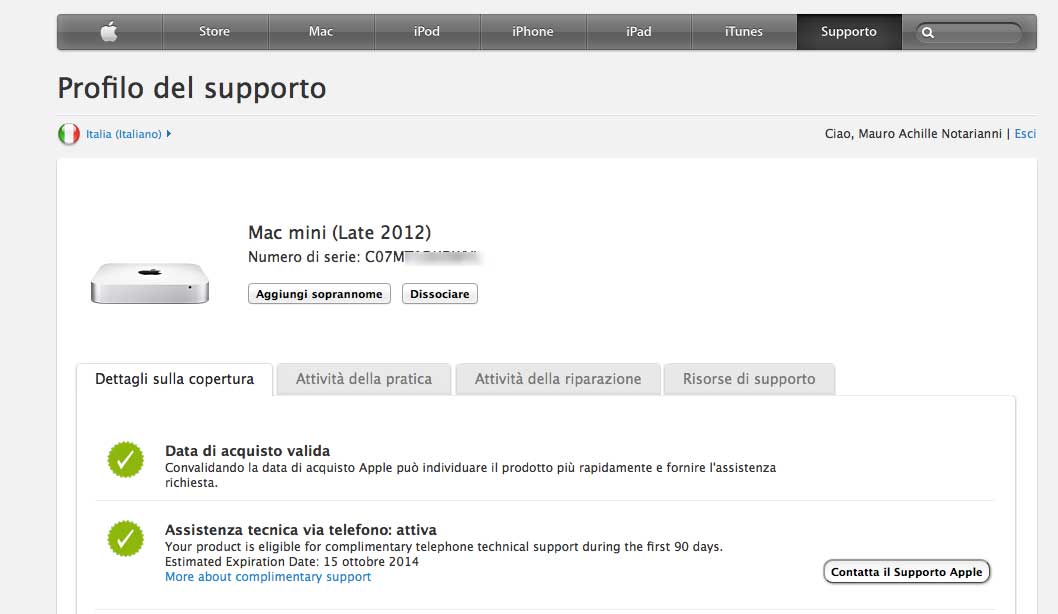Click the Dissociare button
Image resolution: width=1058 pixels, height=614 pixels.
[440, 294]
